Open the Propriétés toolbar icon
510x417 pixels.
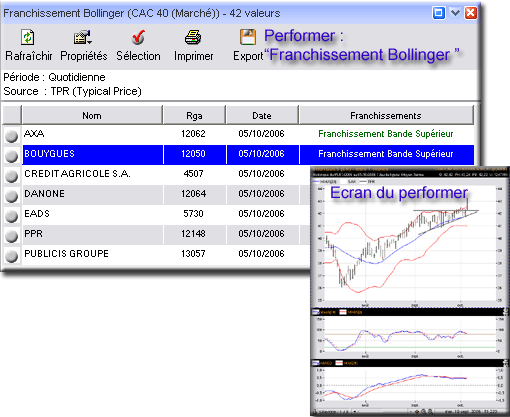(82, 37)
